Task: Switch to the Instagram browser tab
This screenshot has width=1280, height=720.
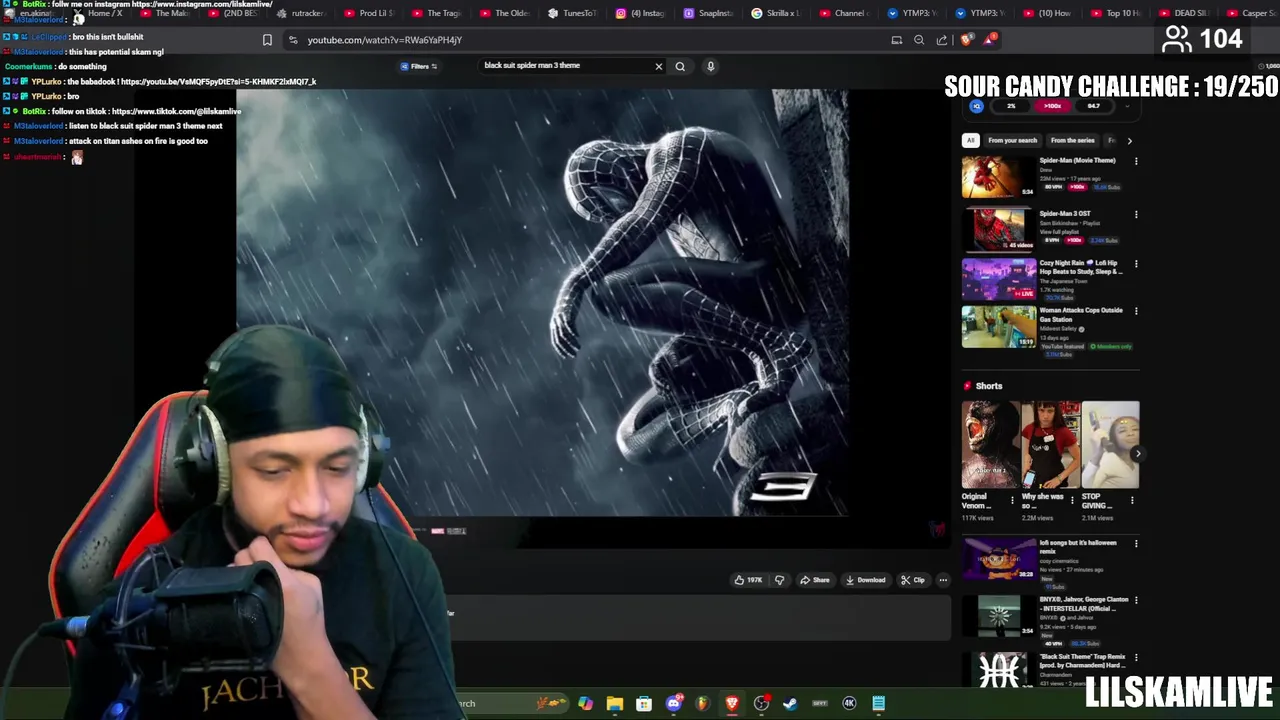Action: coord(640,13)
